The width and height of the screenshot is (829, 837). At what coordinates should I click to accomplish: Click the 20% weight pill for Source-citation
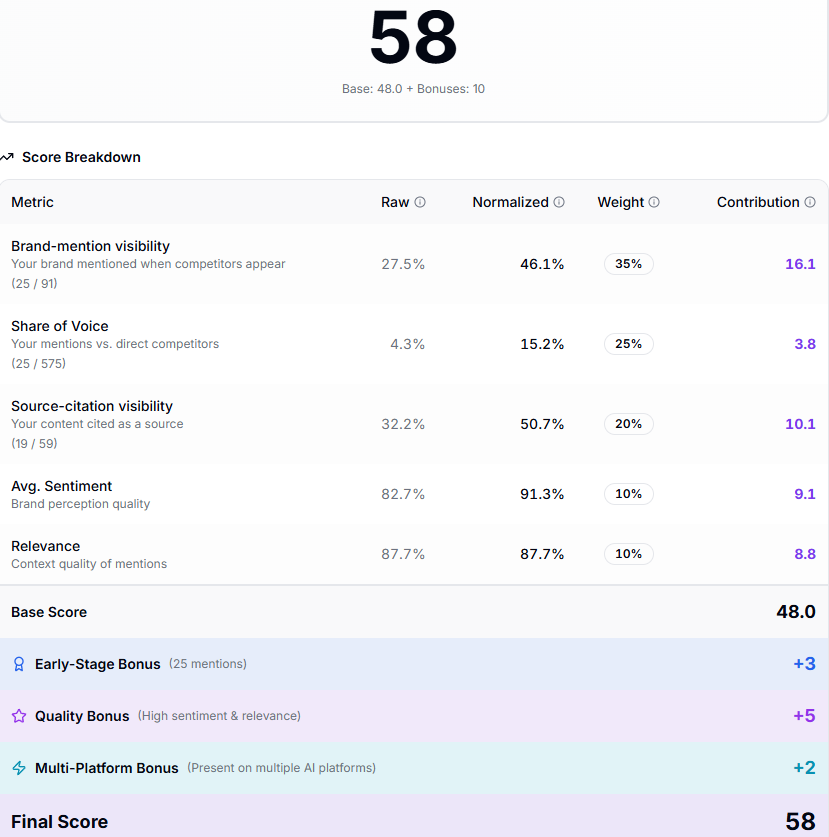(x=628, y=424)
